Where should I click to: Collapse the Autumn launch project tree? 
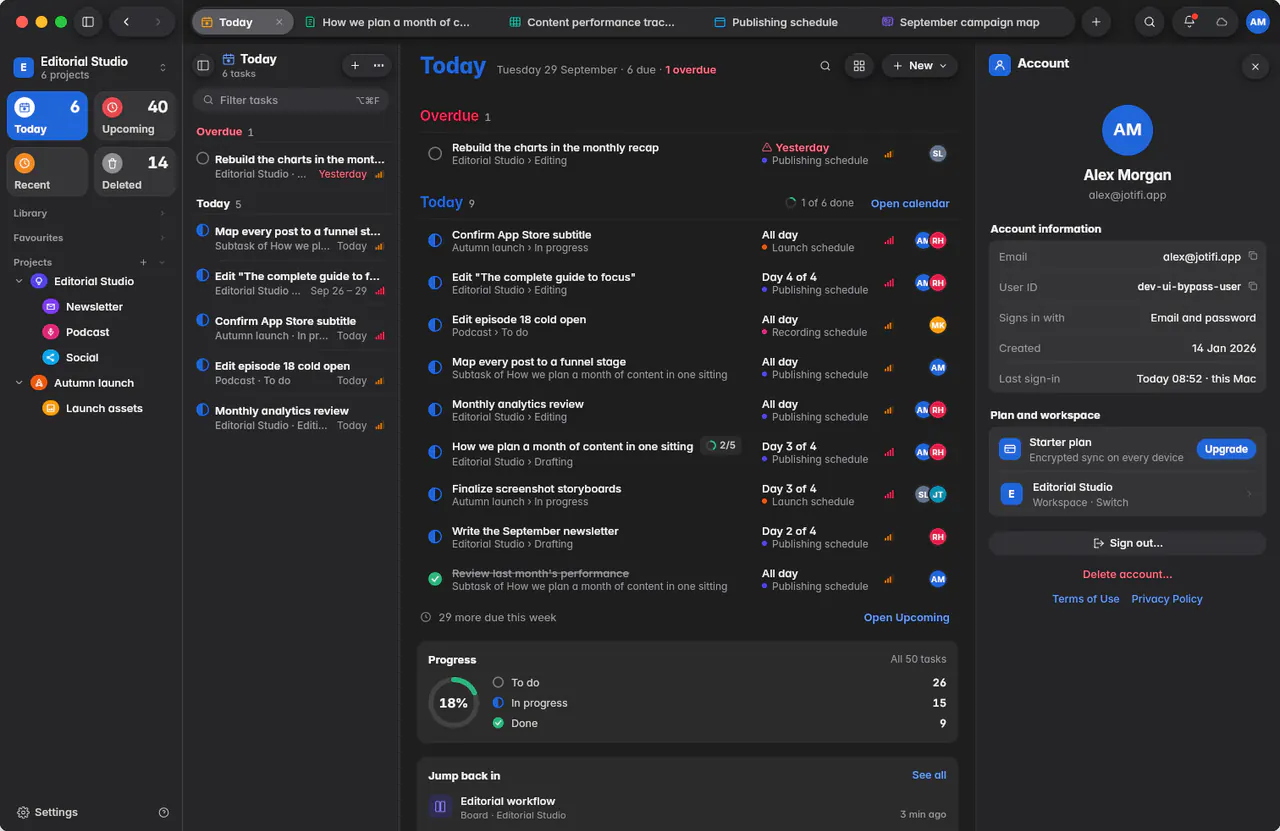tap(19, 383)
